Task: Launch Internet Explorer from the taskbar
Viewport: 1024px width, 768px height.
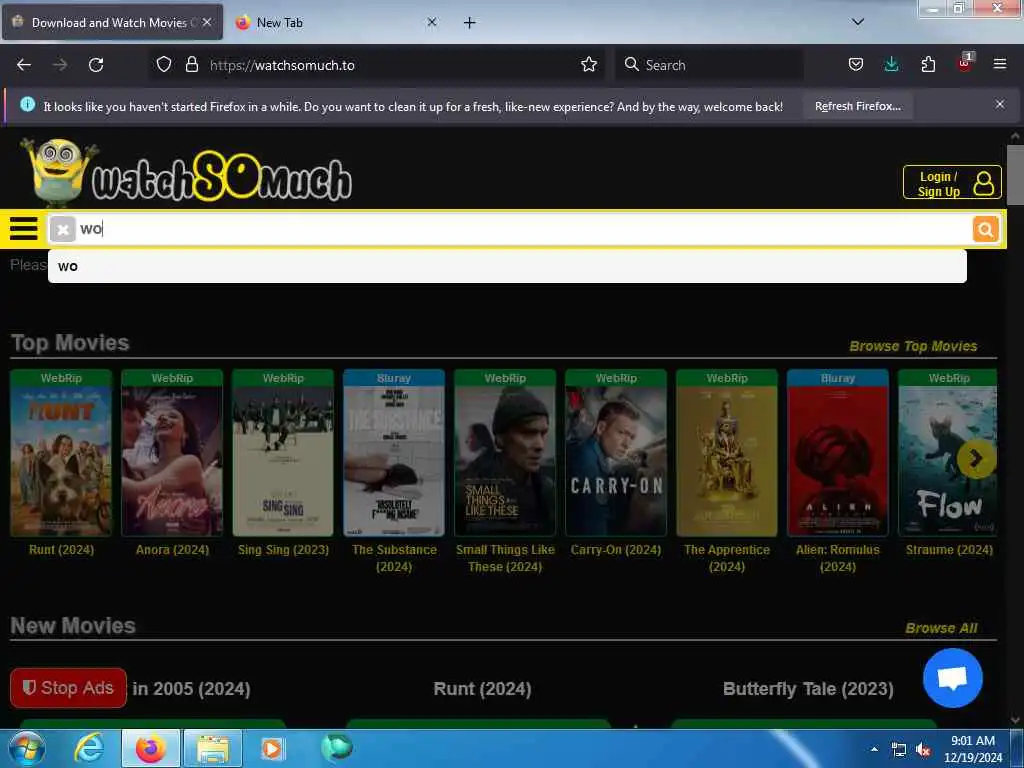Action: coord(89,748)
